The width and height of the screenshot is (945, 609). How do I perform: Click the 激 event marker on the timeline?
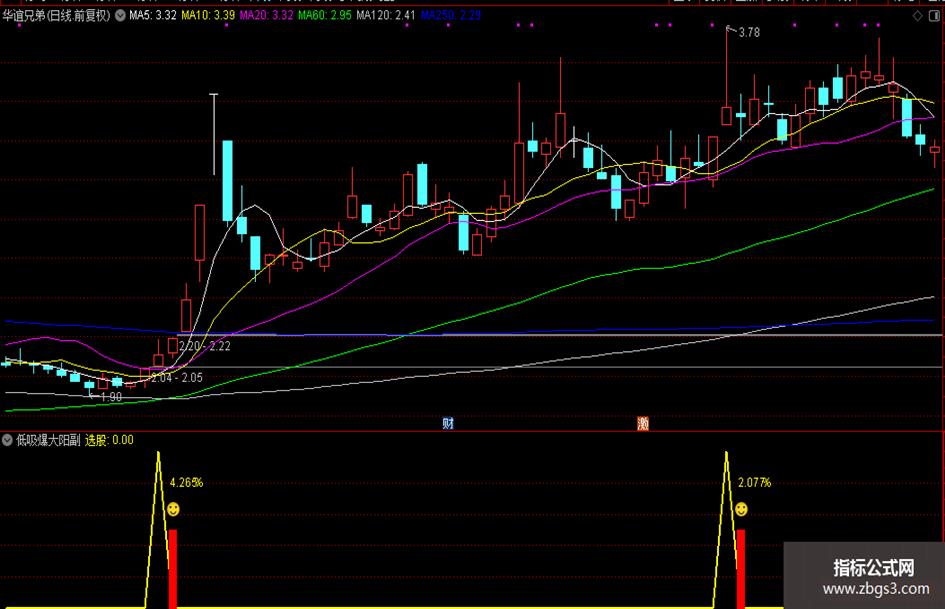[643, 423]
